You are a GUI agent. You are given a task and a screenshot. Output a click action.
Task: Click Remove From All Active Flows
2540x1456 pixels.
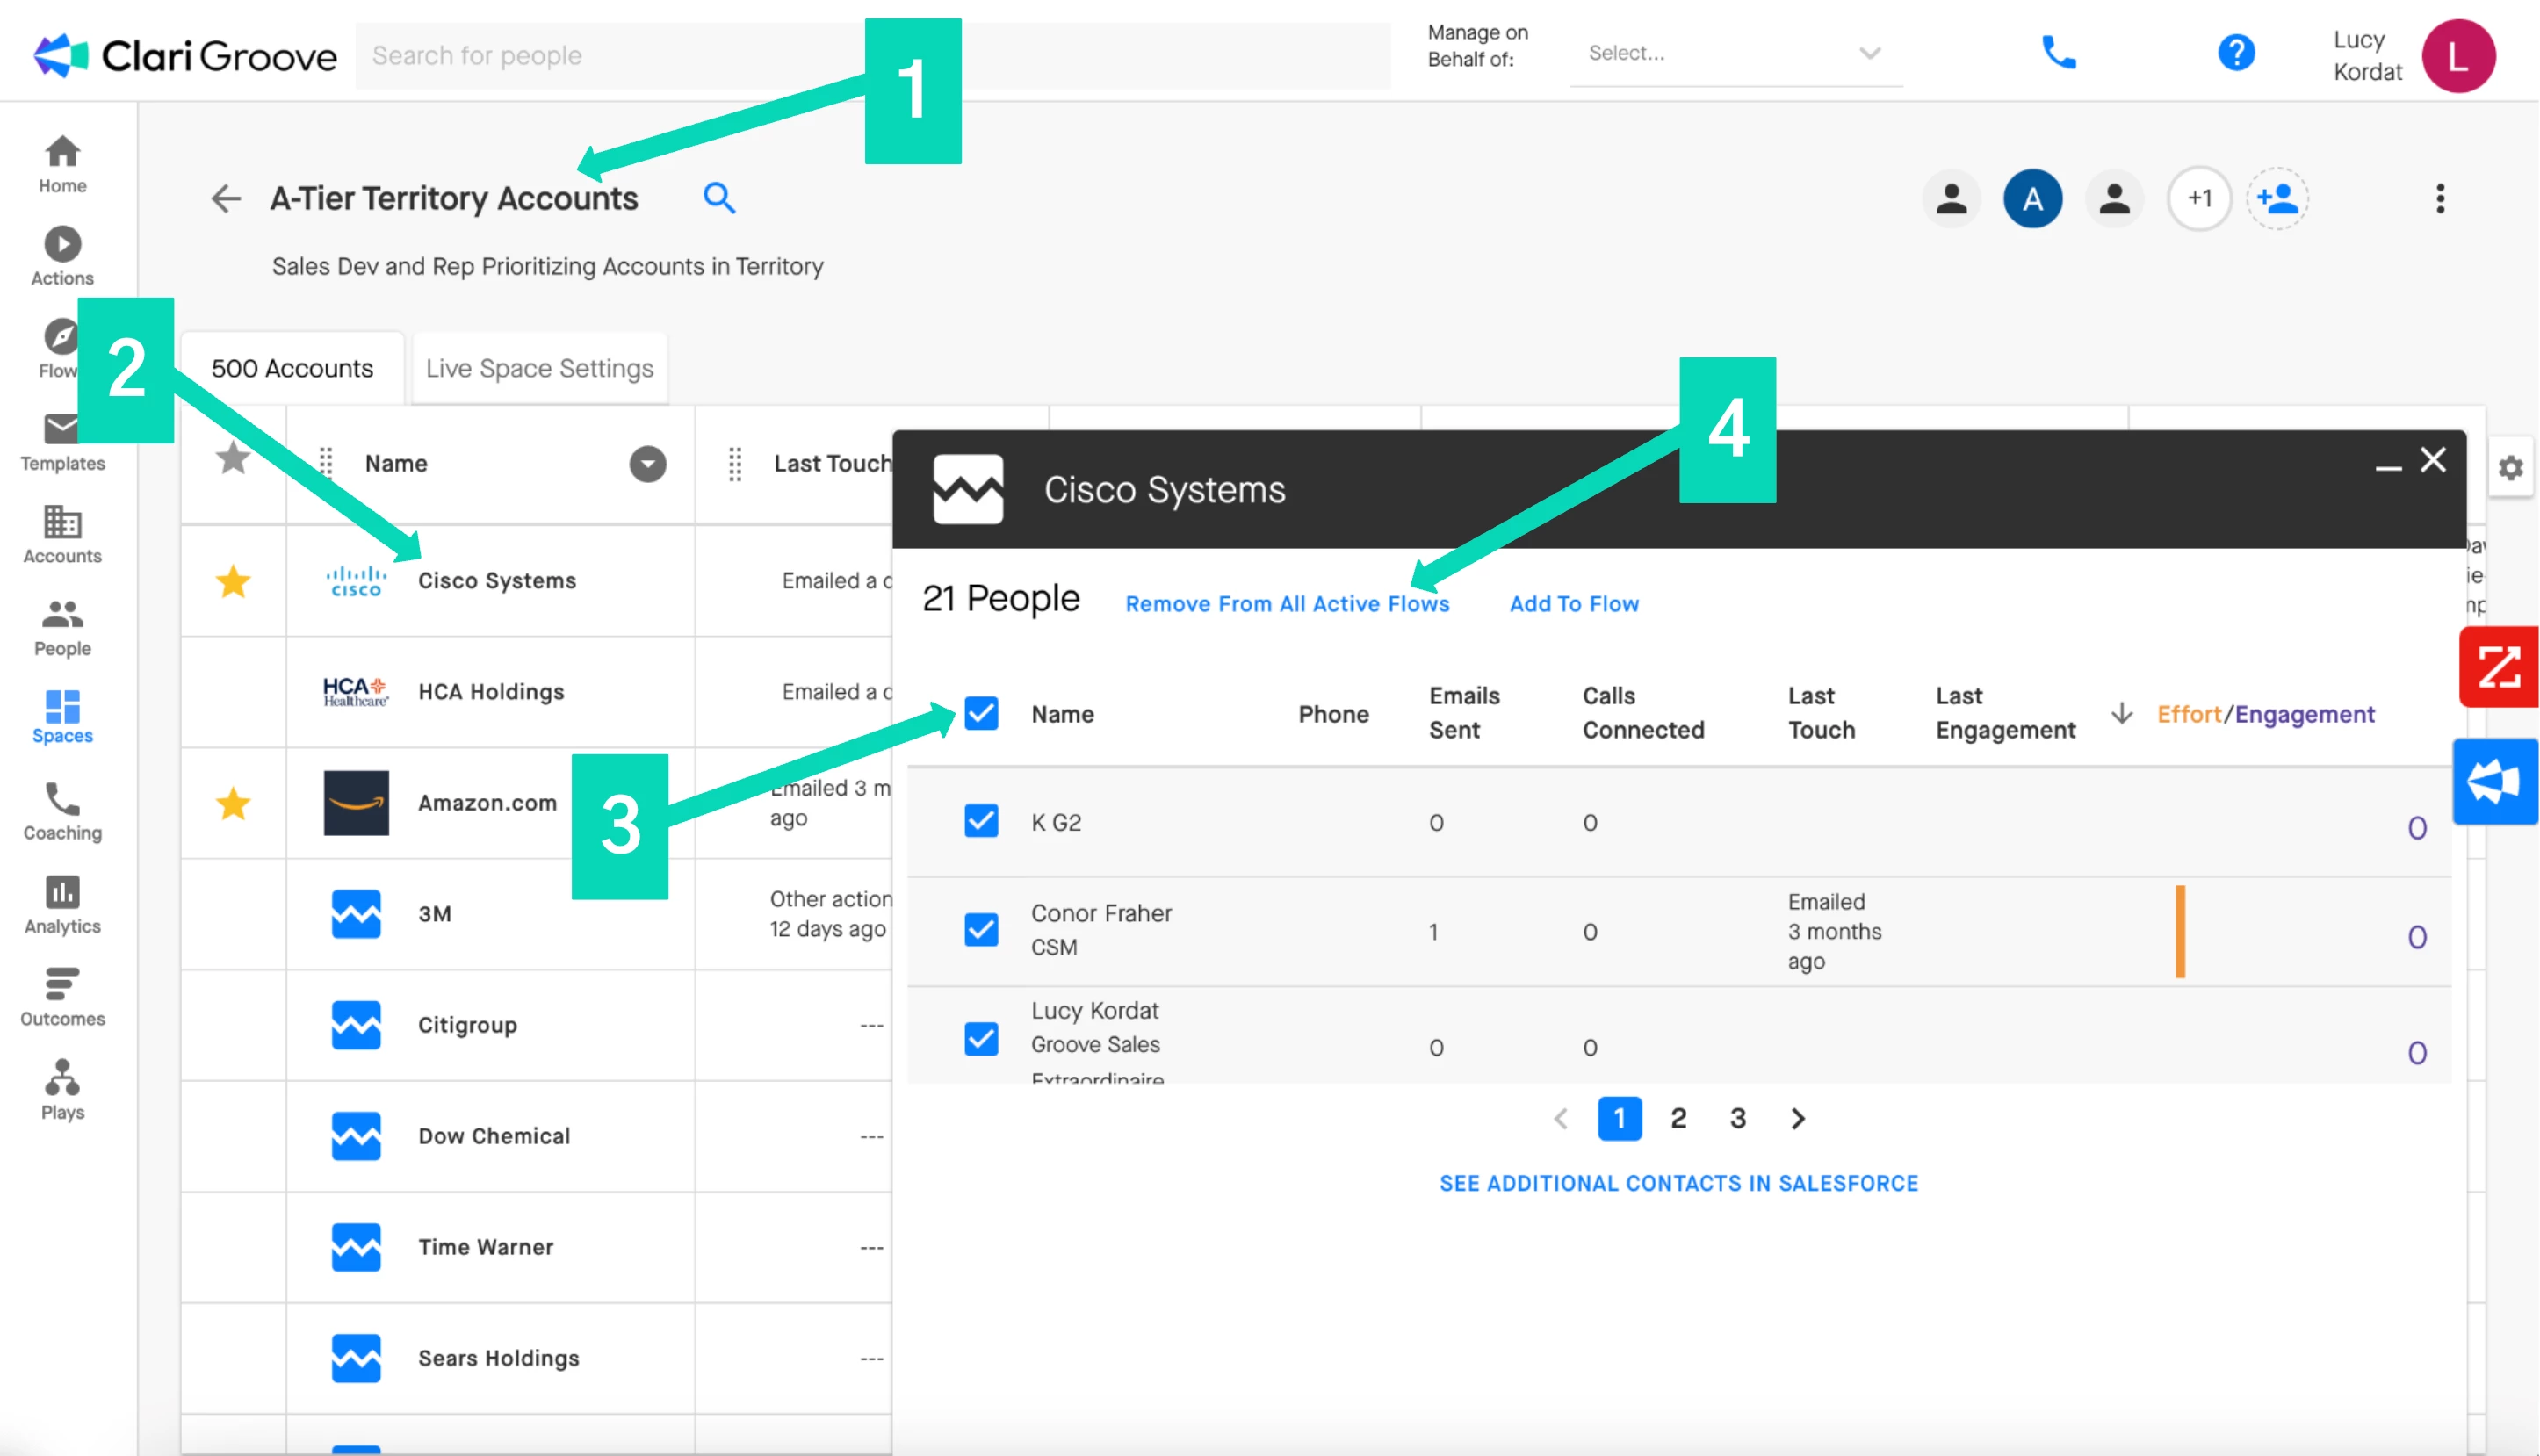1287,604
